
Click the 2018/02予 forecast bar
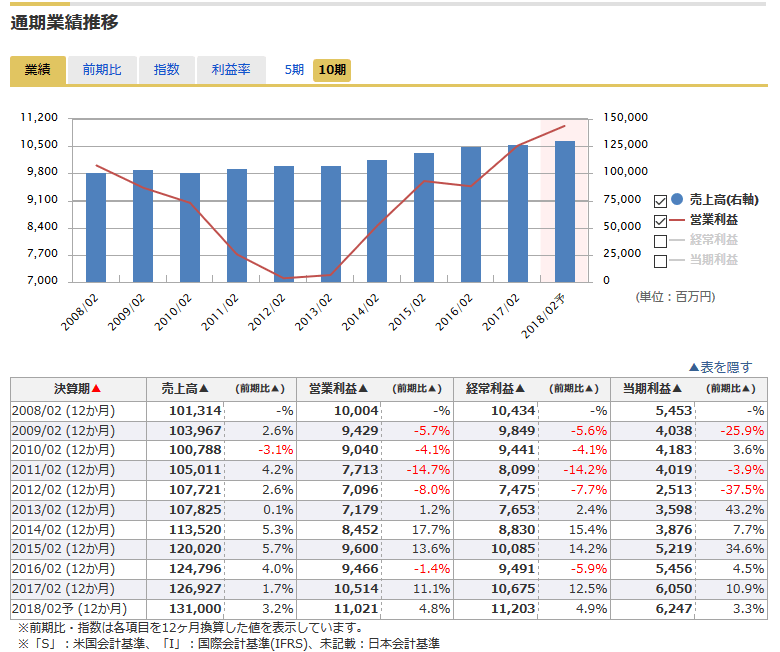pyautogui.click(x=565, y=212)
